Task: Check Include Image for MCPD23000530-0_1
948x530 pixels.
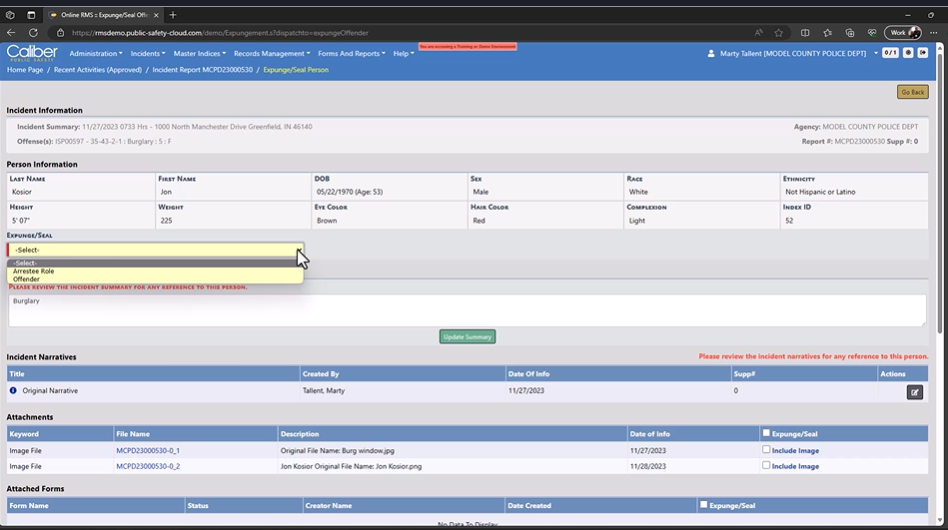Action: 766,450
